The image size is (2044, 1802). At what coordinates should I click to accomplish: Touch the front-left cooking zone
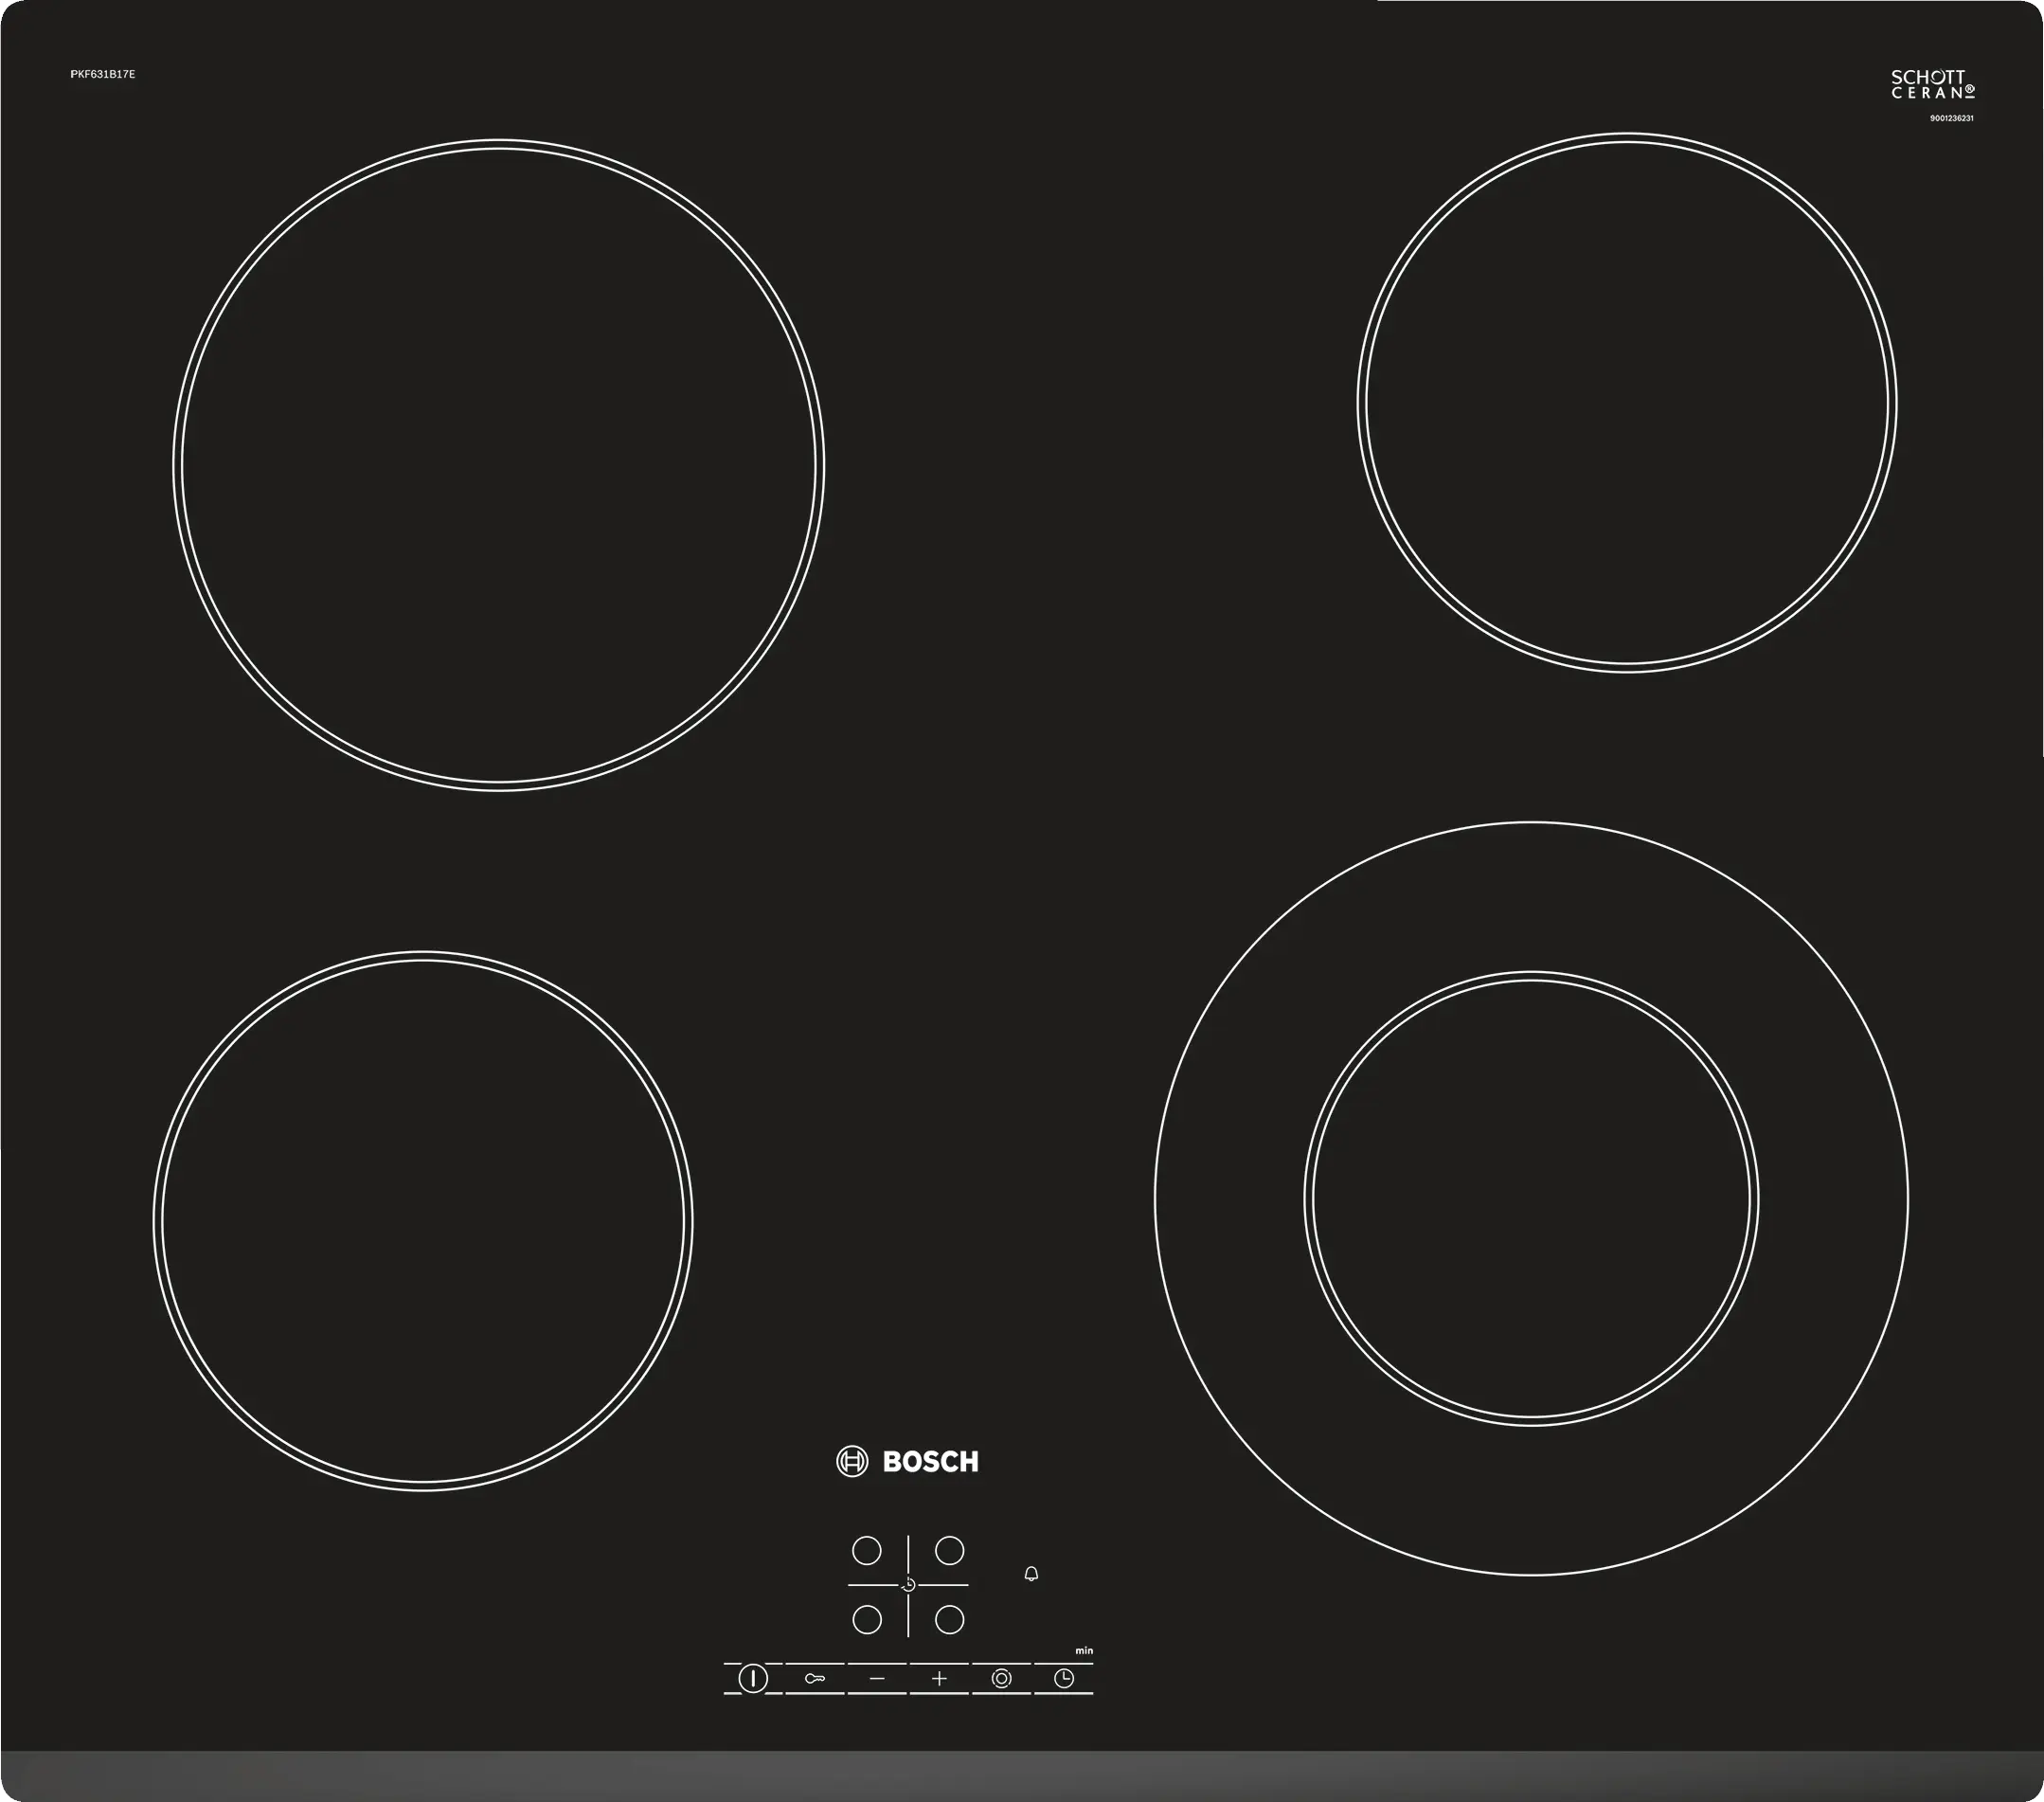click(423, 1221)
